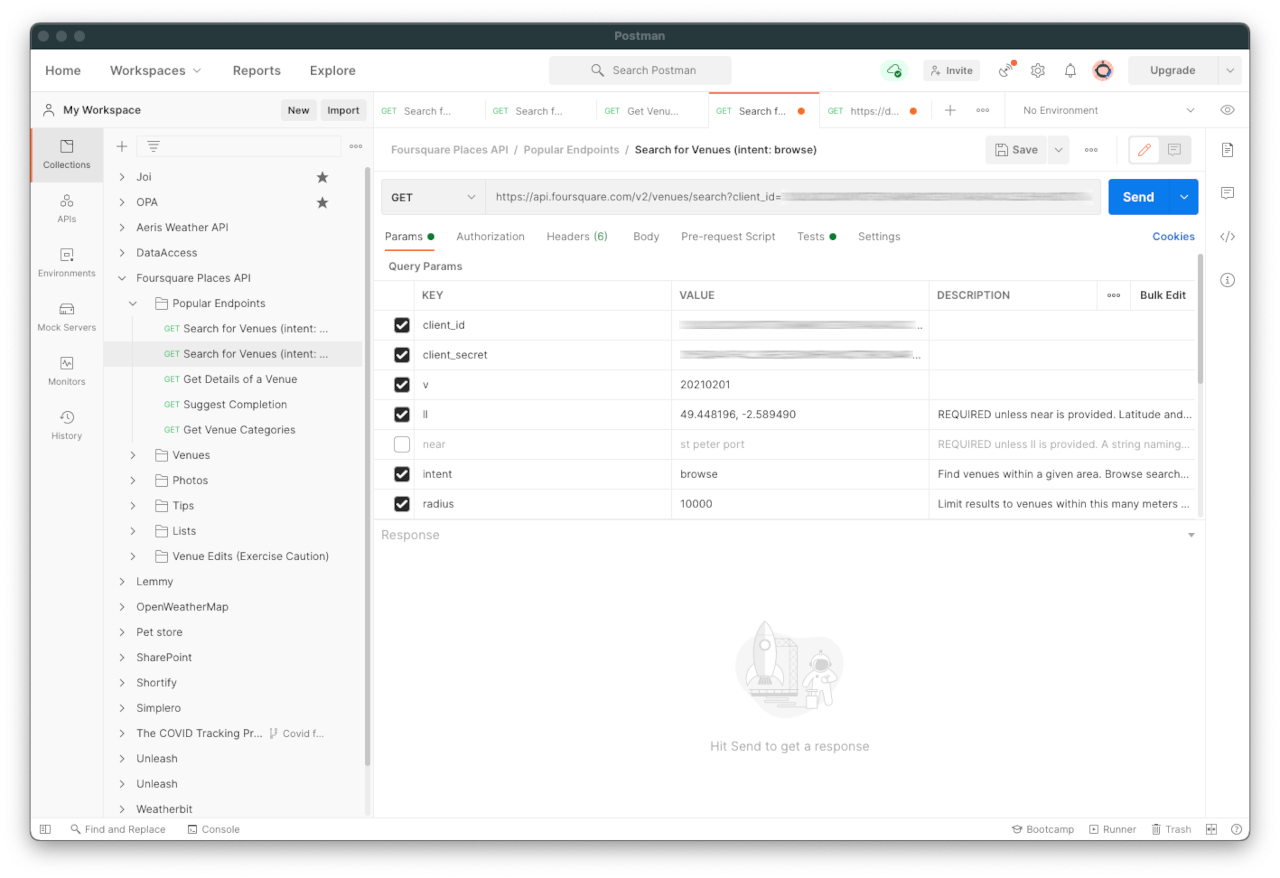
Task: Open the Documentation icon in the right sidebar
Action: pos(1228,150)
